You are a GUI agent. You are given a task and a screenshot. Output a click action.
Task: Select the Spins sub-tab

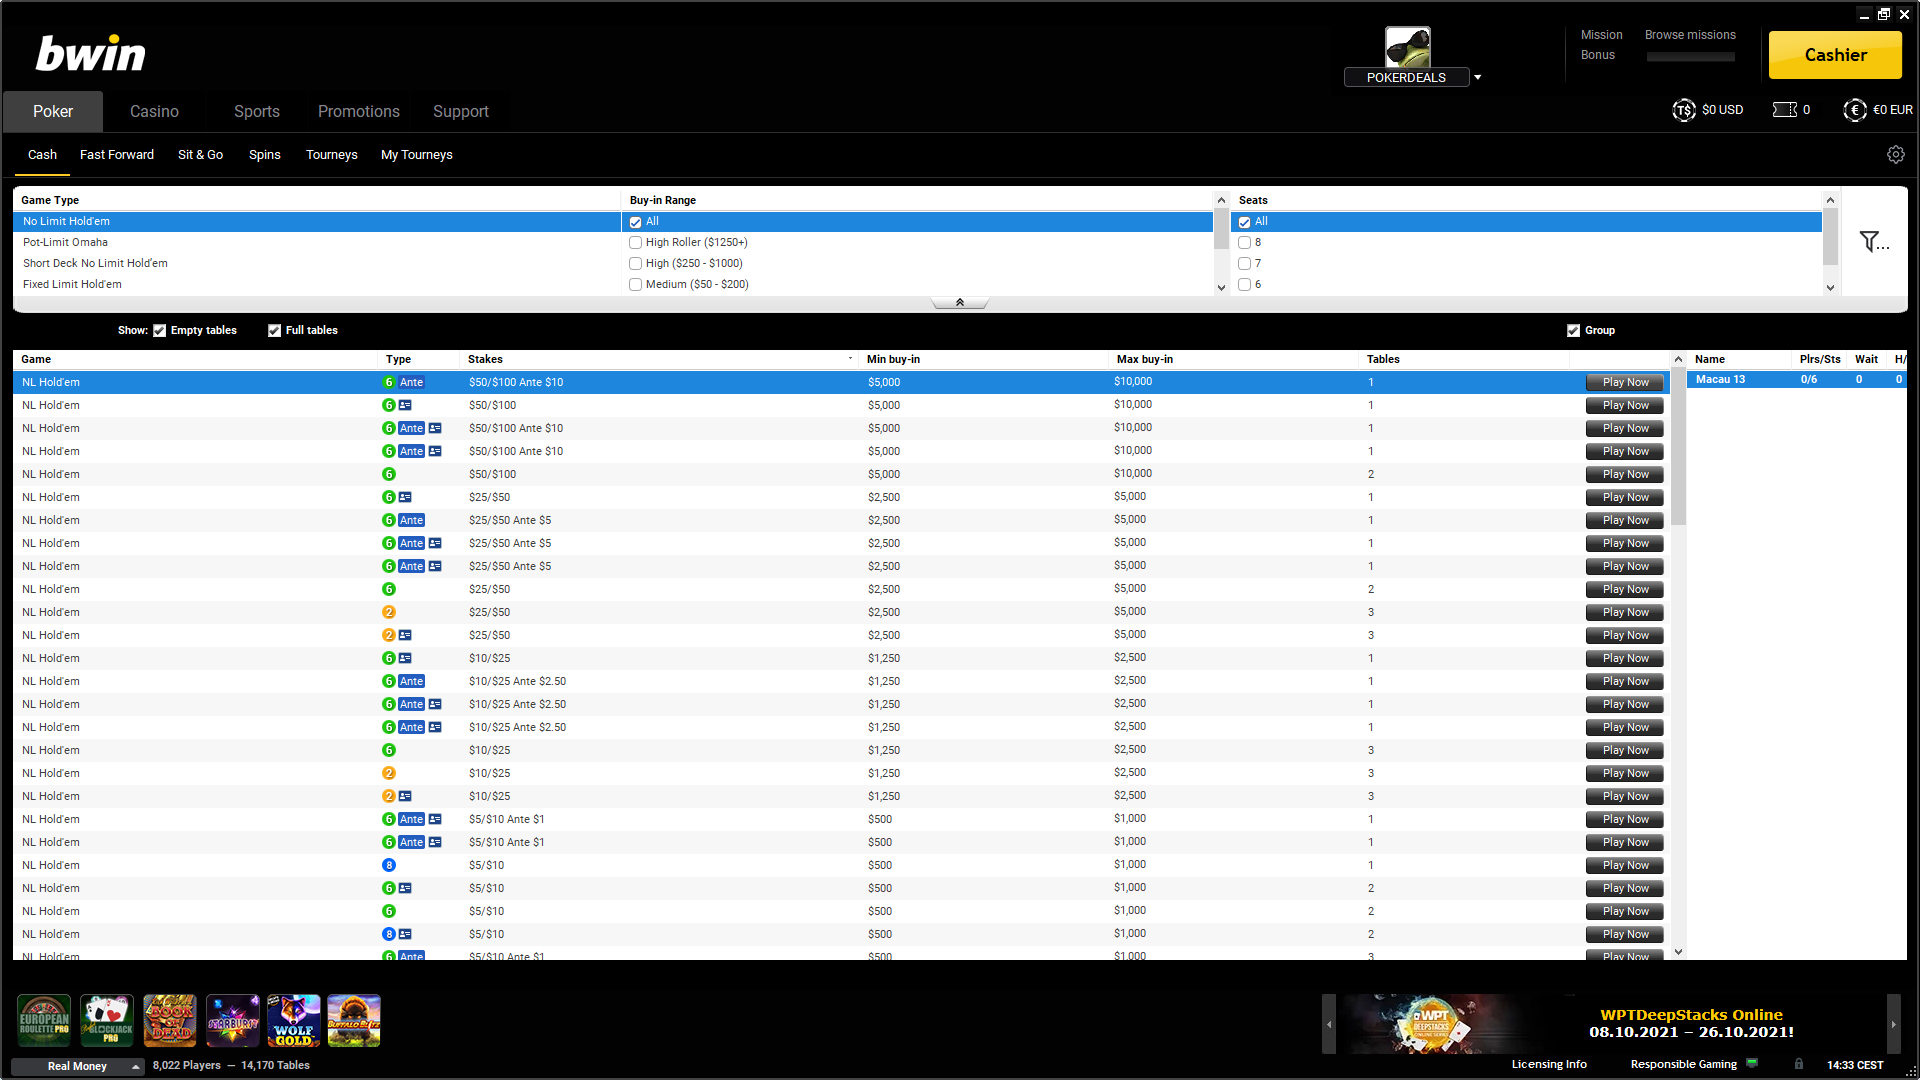click(x=265, y=154)
